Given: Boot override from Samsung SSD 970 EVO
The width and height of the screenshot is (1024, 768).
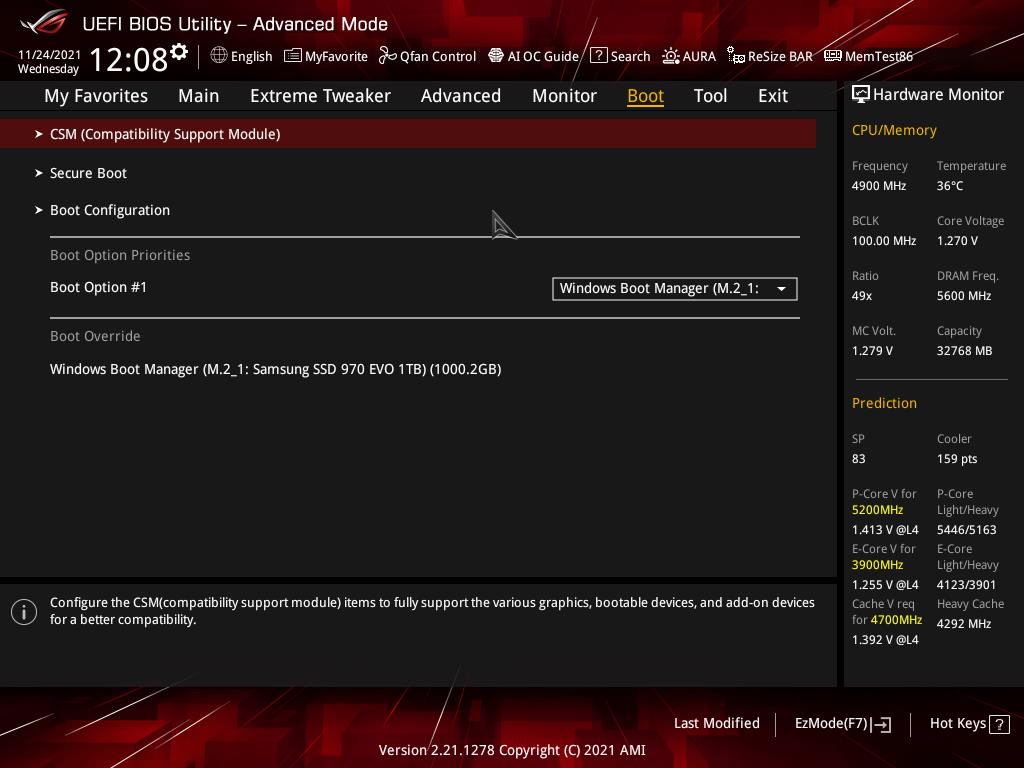Looking at the screenshot, I should coord(275,369).
